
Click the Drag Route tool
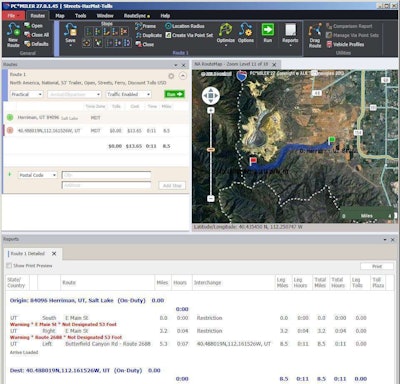315,35
